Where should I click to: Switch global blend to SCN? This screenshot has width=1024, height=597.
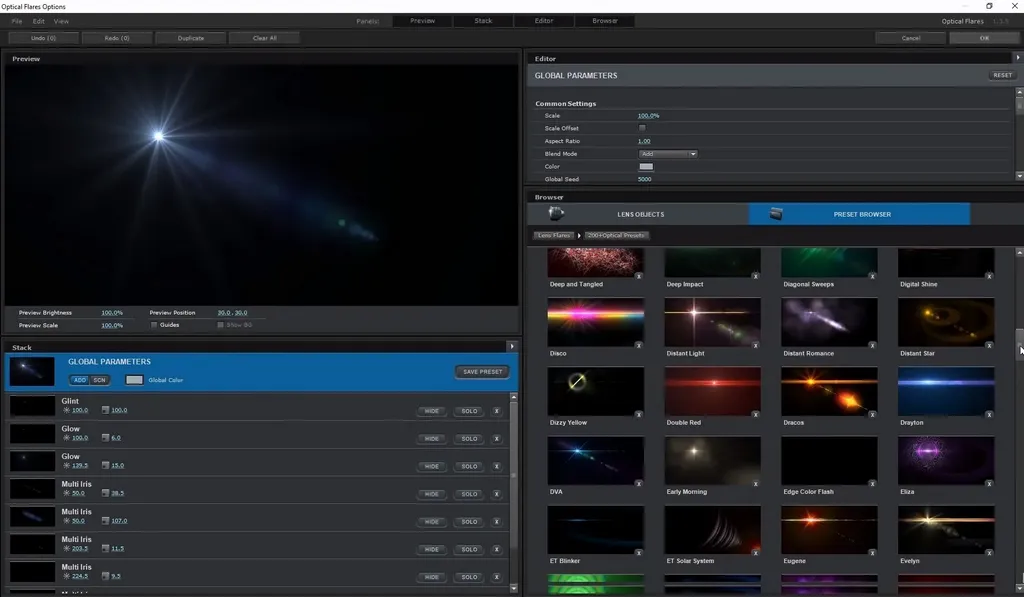click(x=99, y=379)
